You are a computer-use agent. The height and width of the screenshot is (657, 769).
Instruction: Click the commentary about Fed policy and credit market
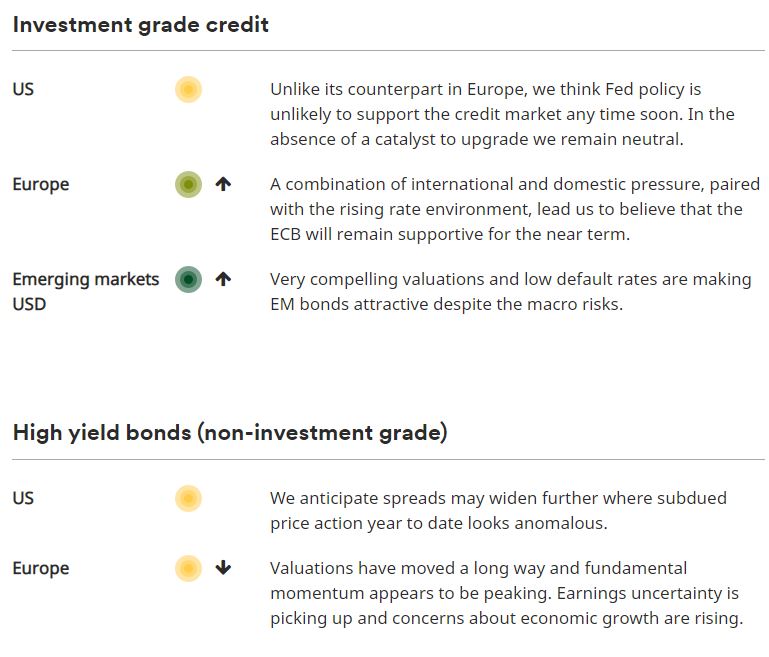pos(502,114)
